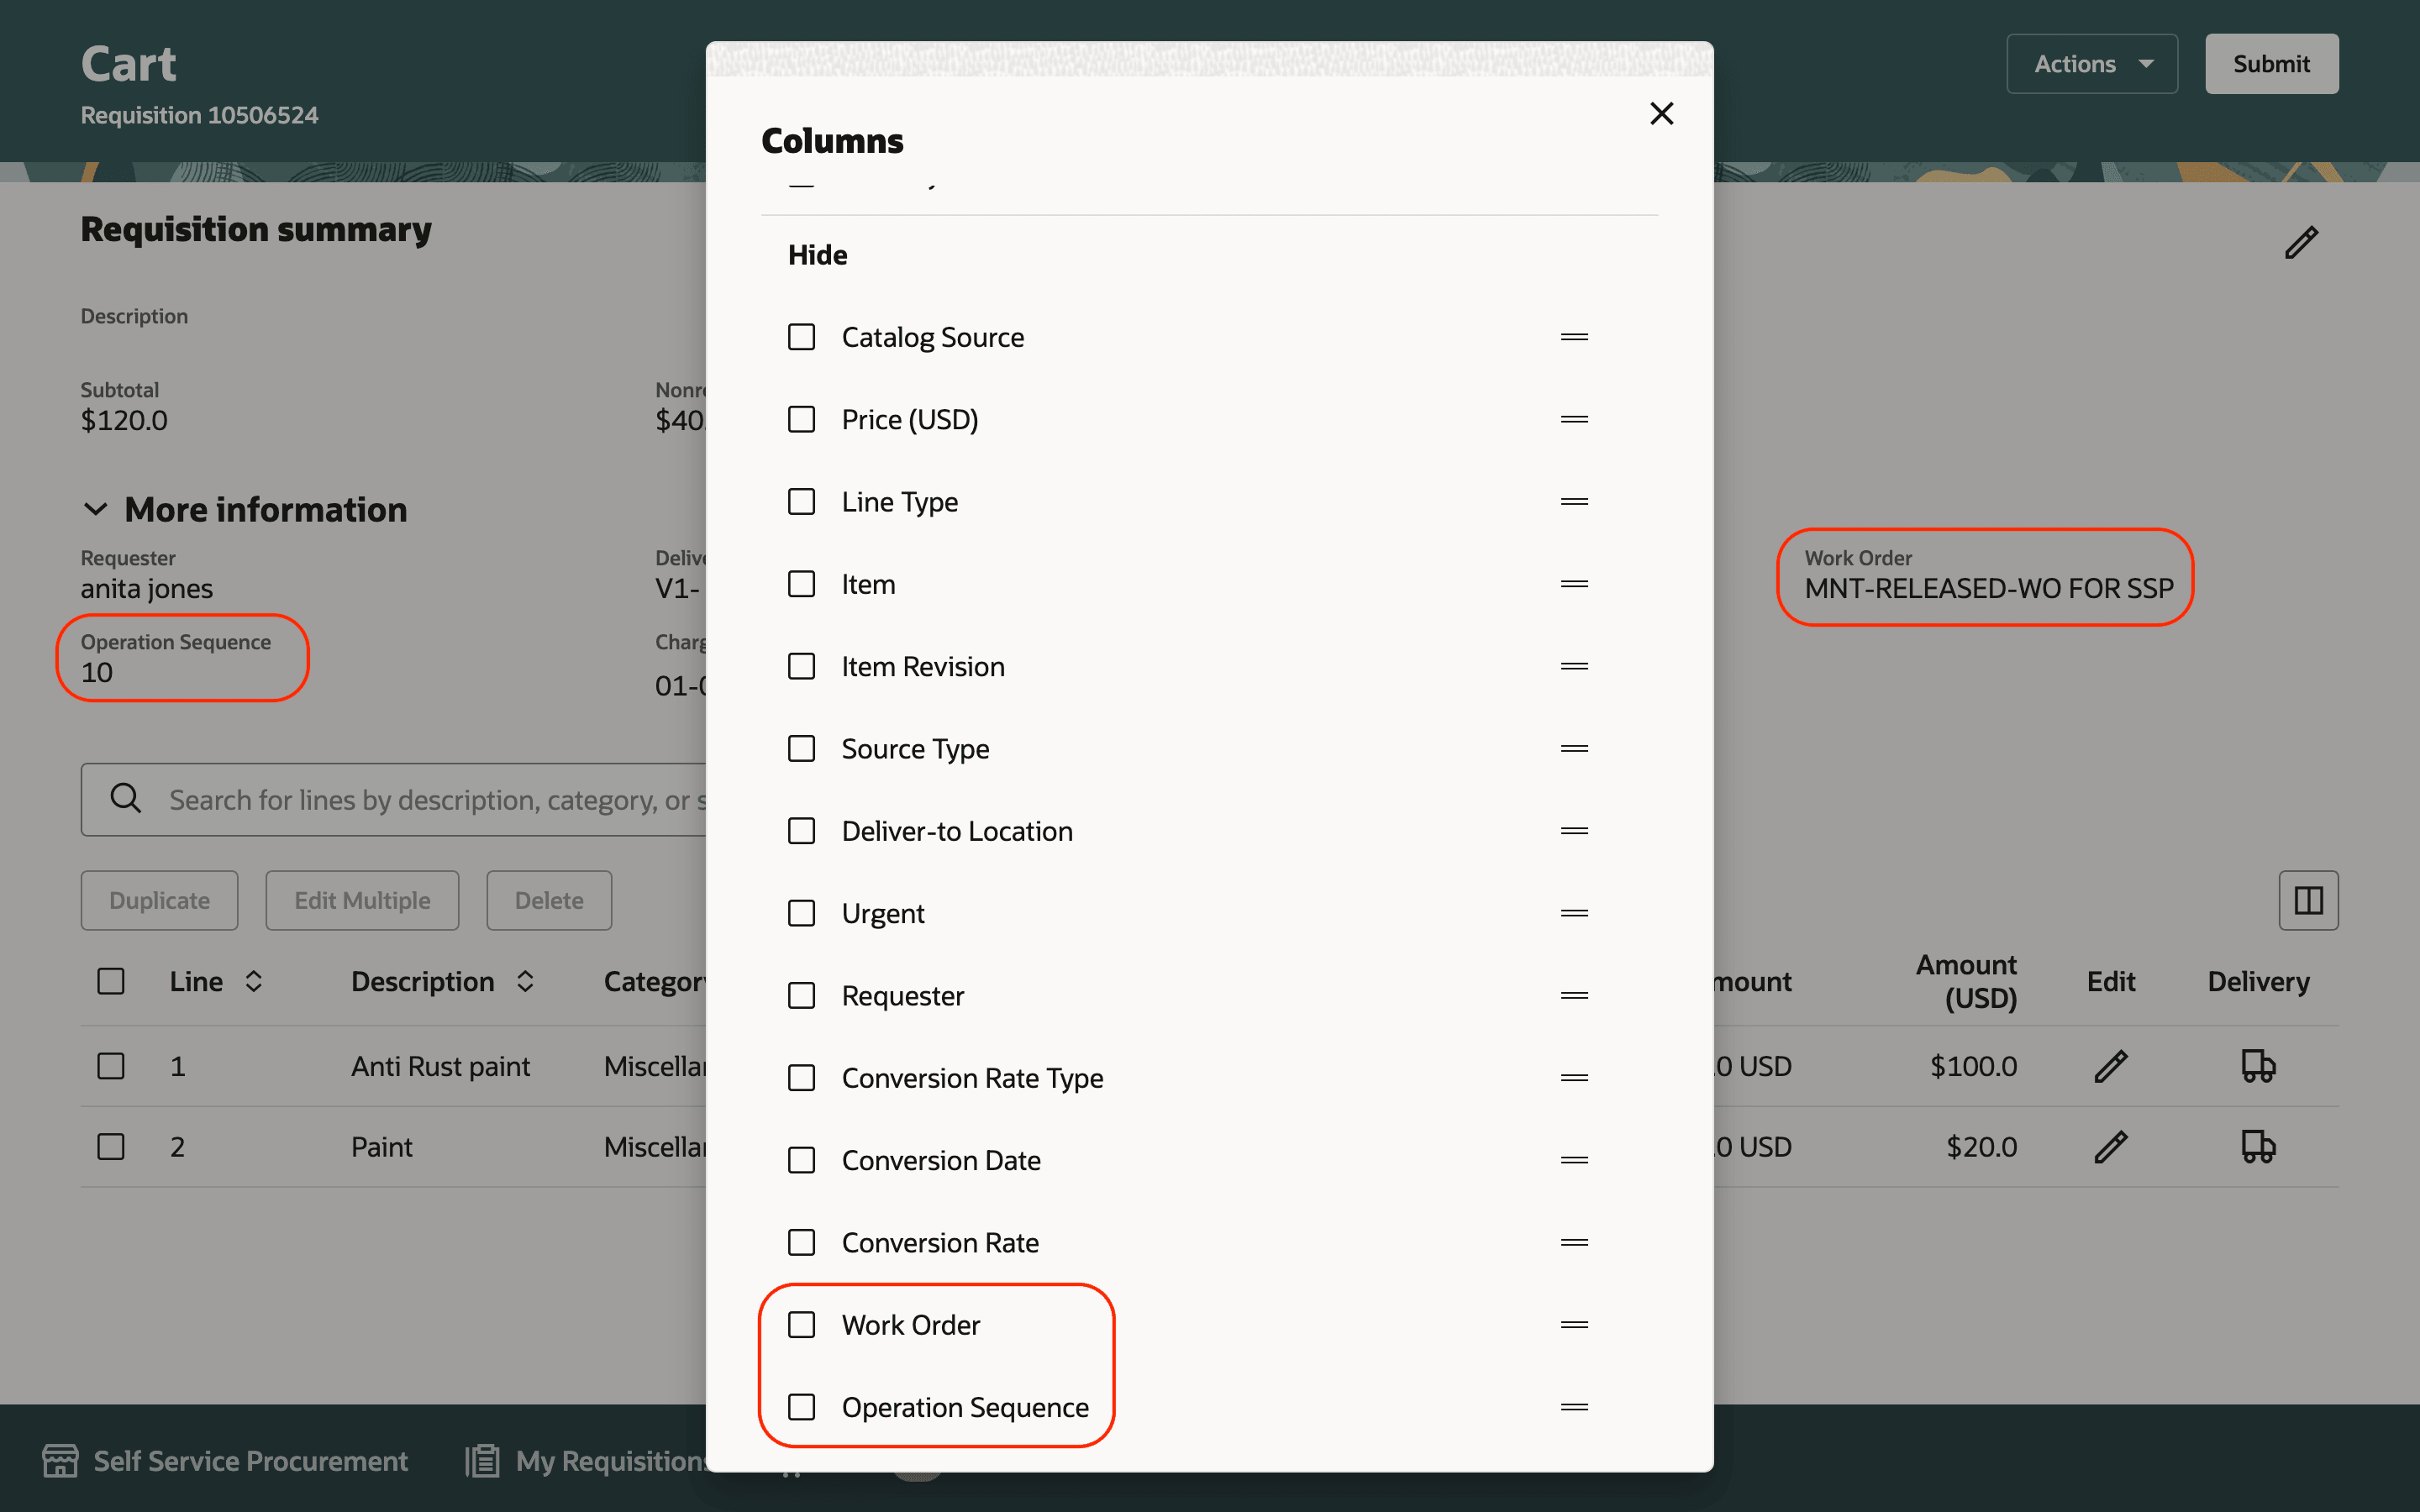Click the Duplicate button
The image size is (2420, 1512).
coord(159,900)
